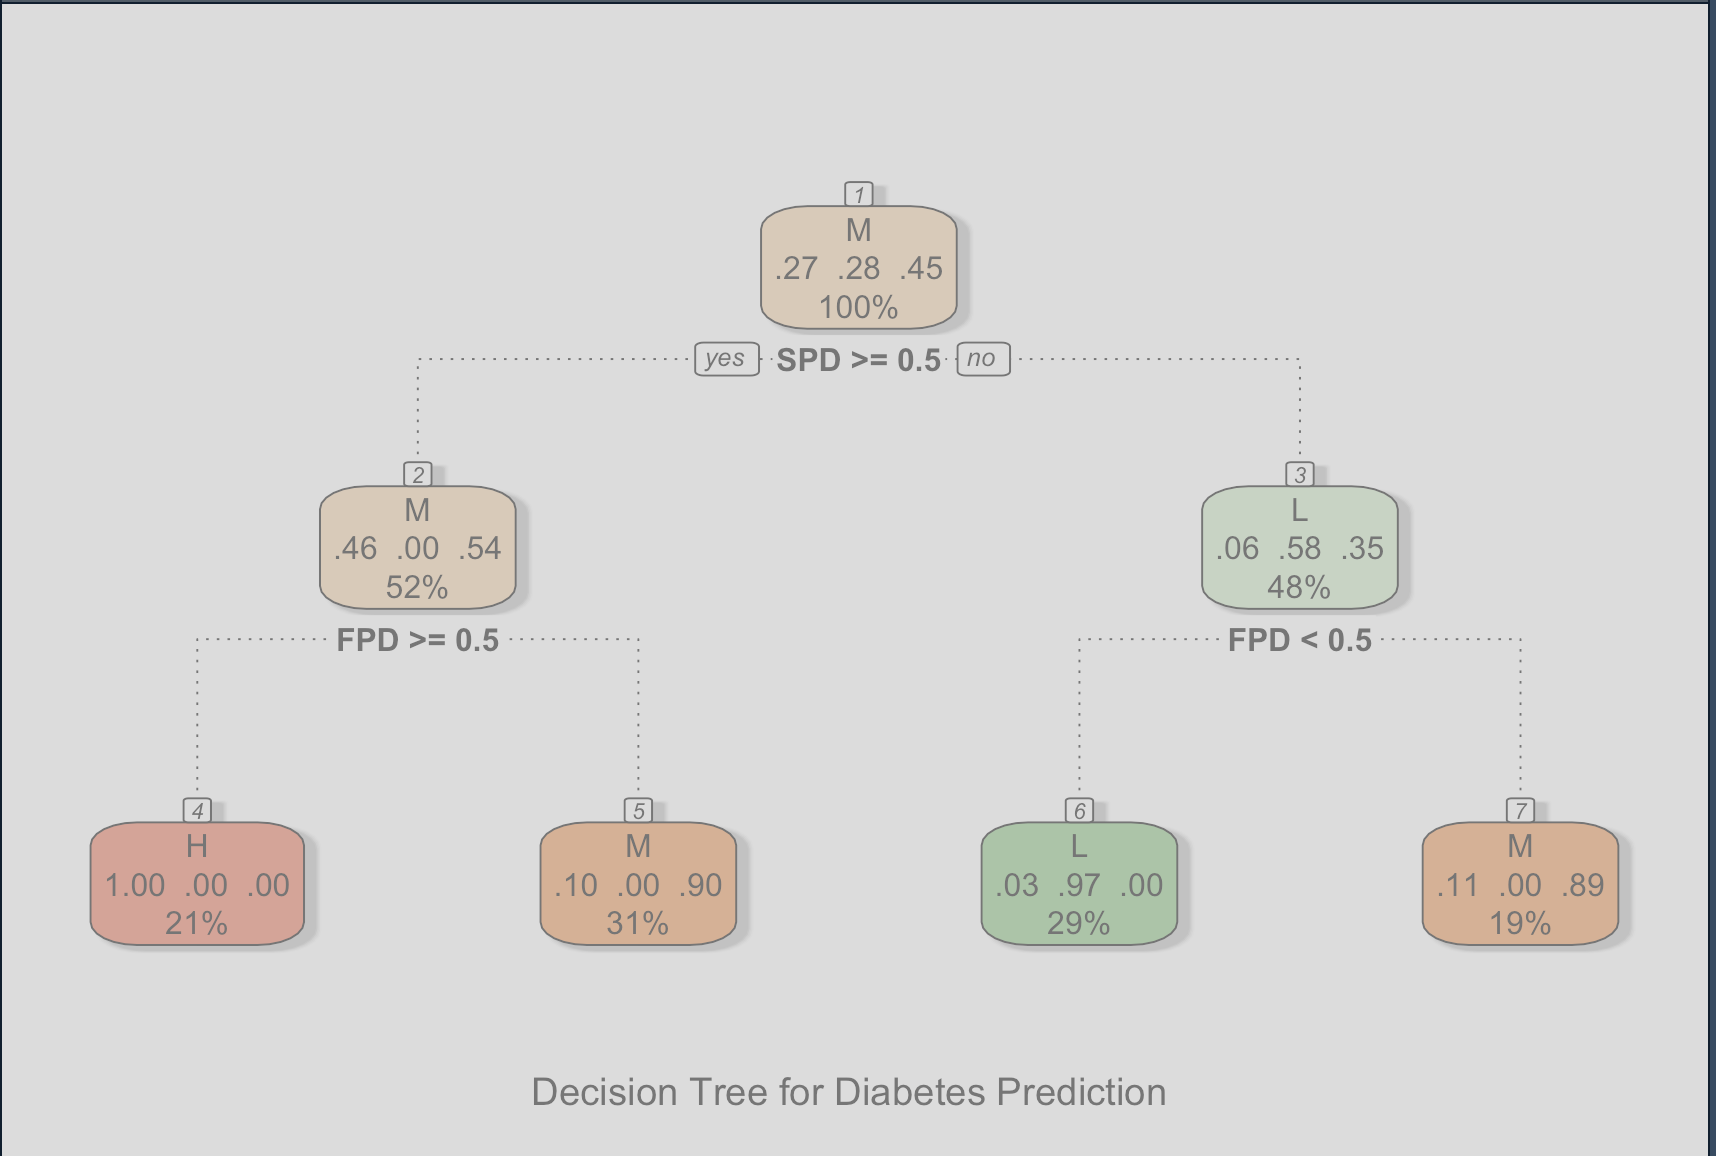Click the node number 2 badge

click(x=418, y=474)
